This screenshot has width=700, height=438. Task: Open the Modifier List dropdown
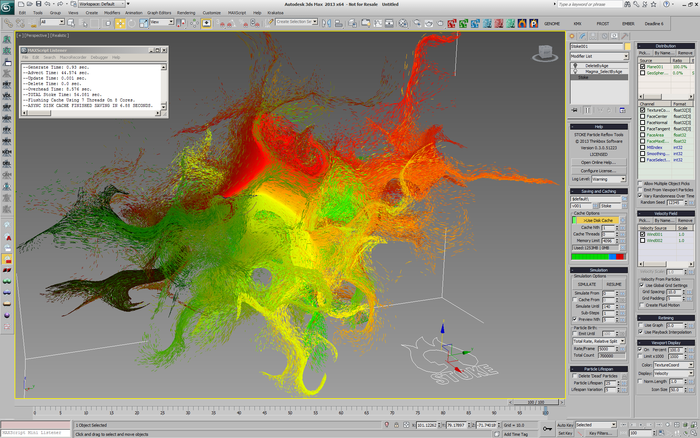(x=600, y=56)
